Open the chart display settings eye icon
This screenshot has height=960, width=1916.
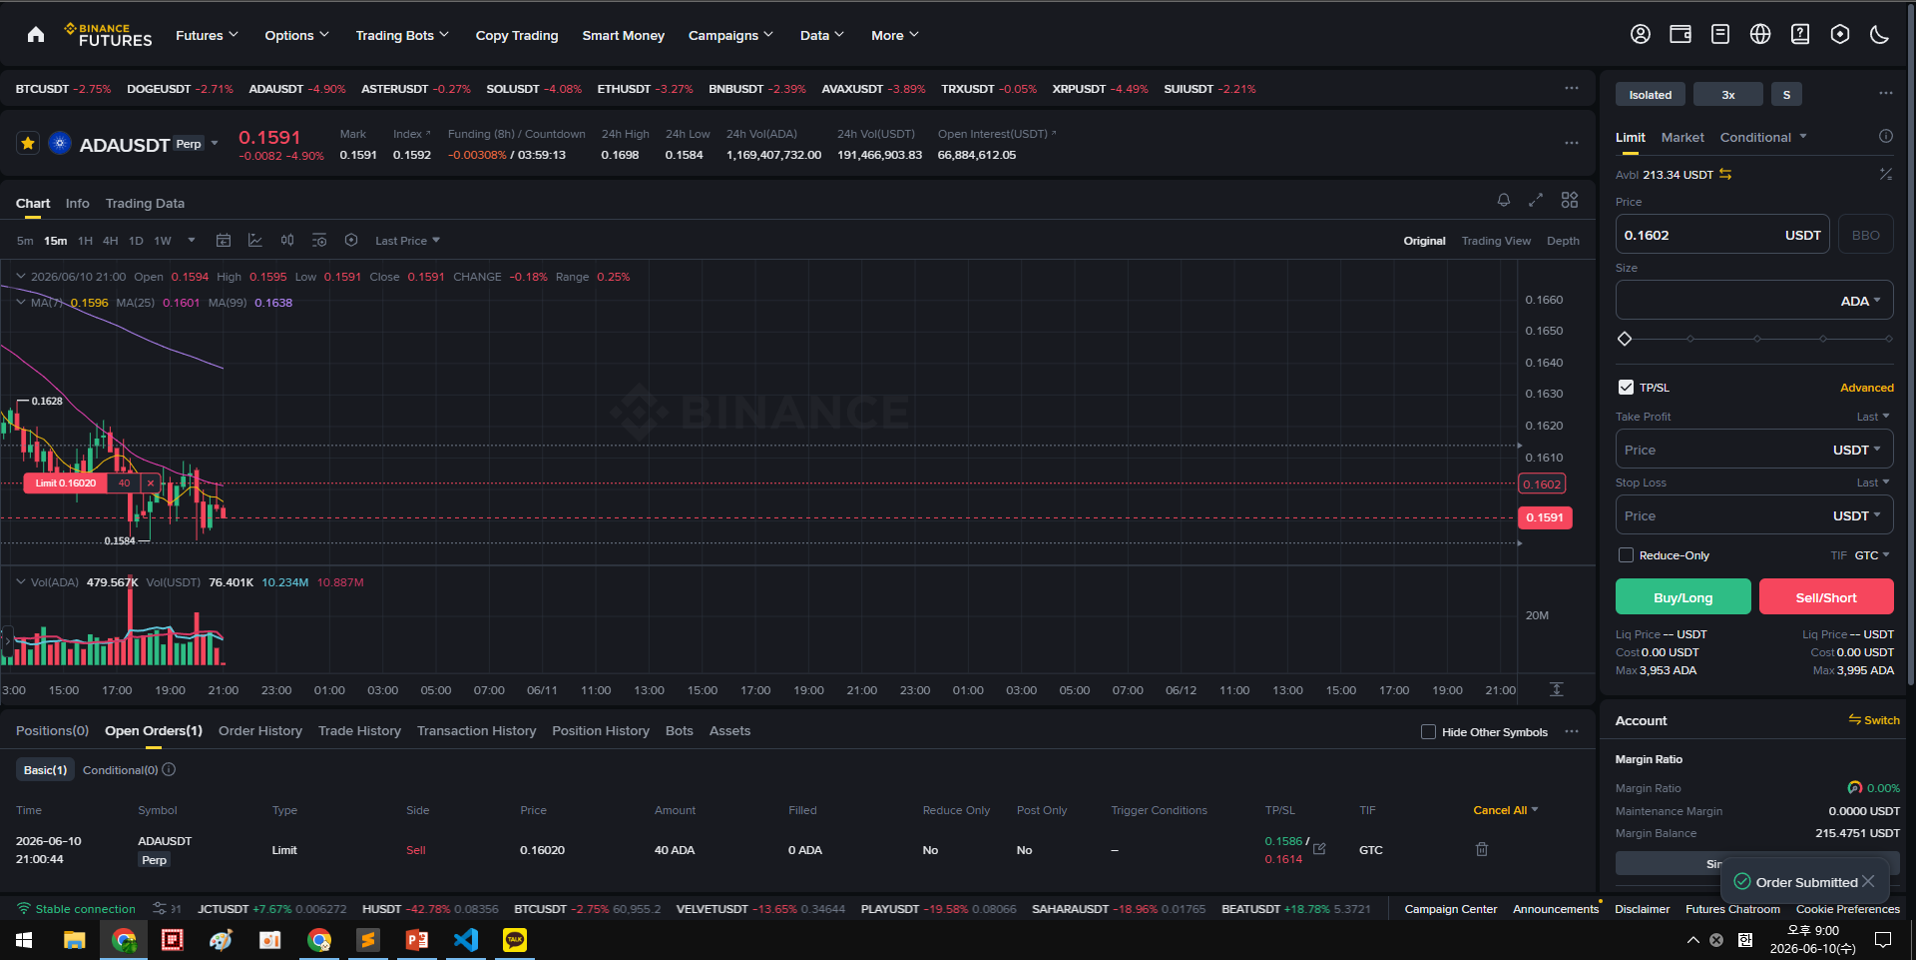click(x=319, y=240)
